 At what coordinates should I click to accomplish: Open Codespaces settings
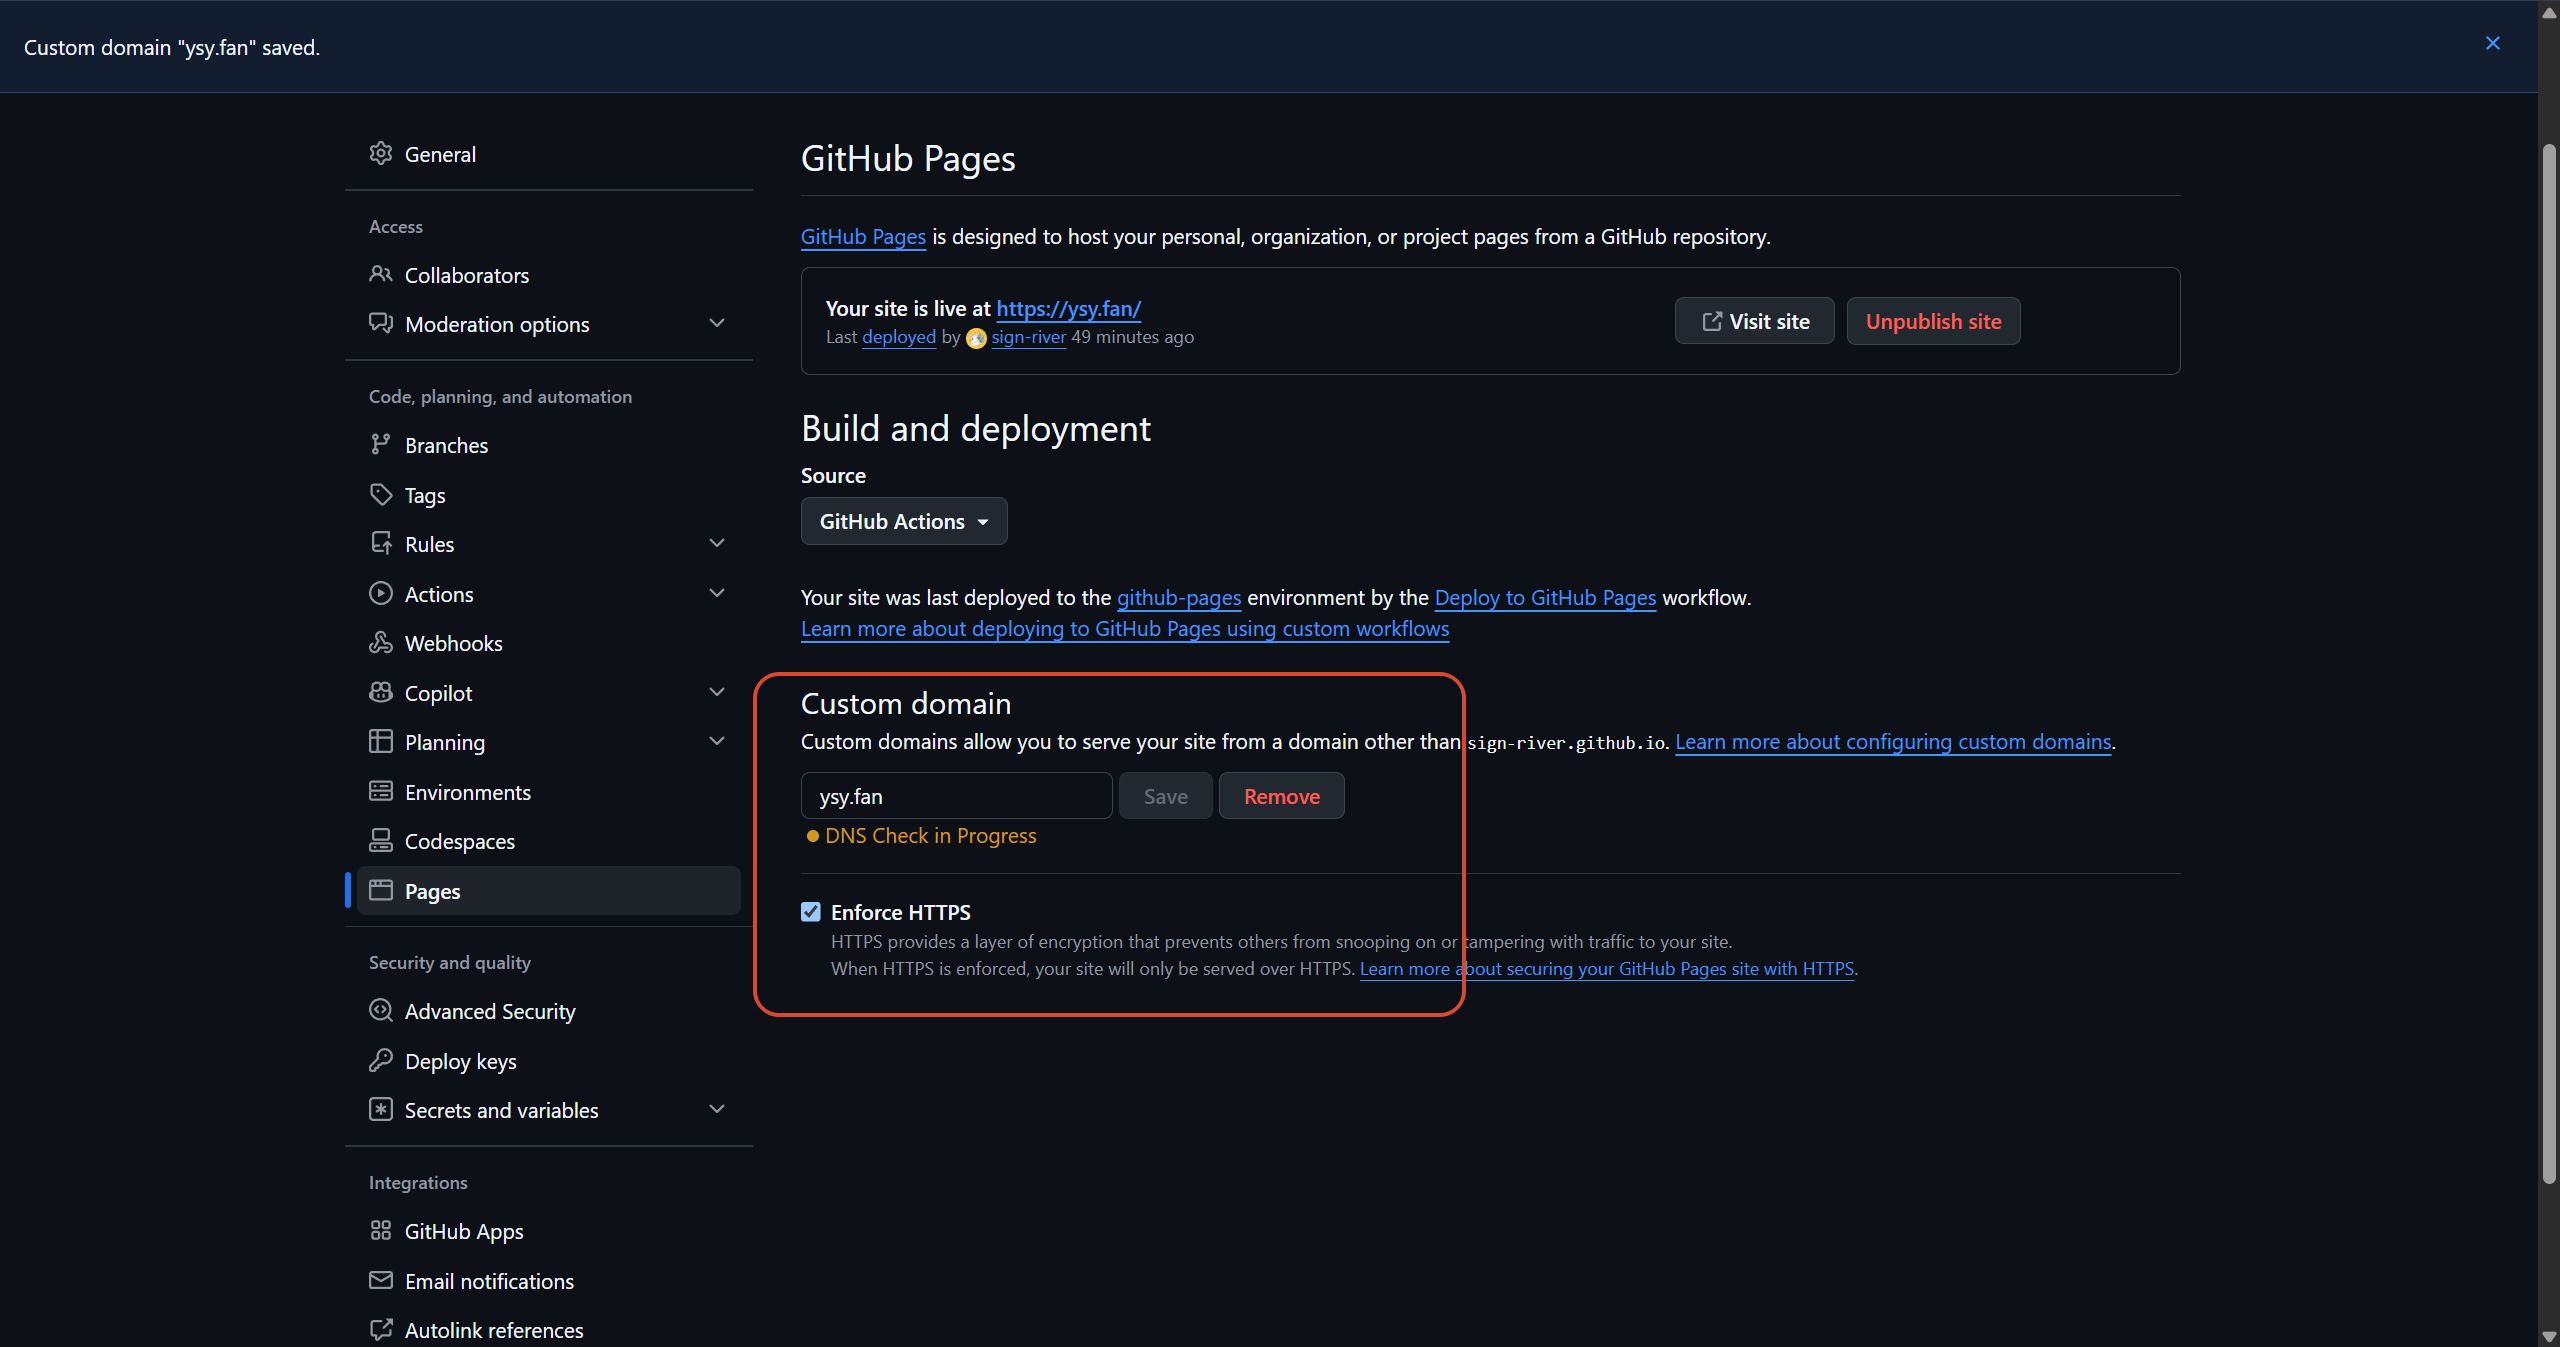(x=549, y=841)
